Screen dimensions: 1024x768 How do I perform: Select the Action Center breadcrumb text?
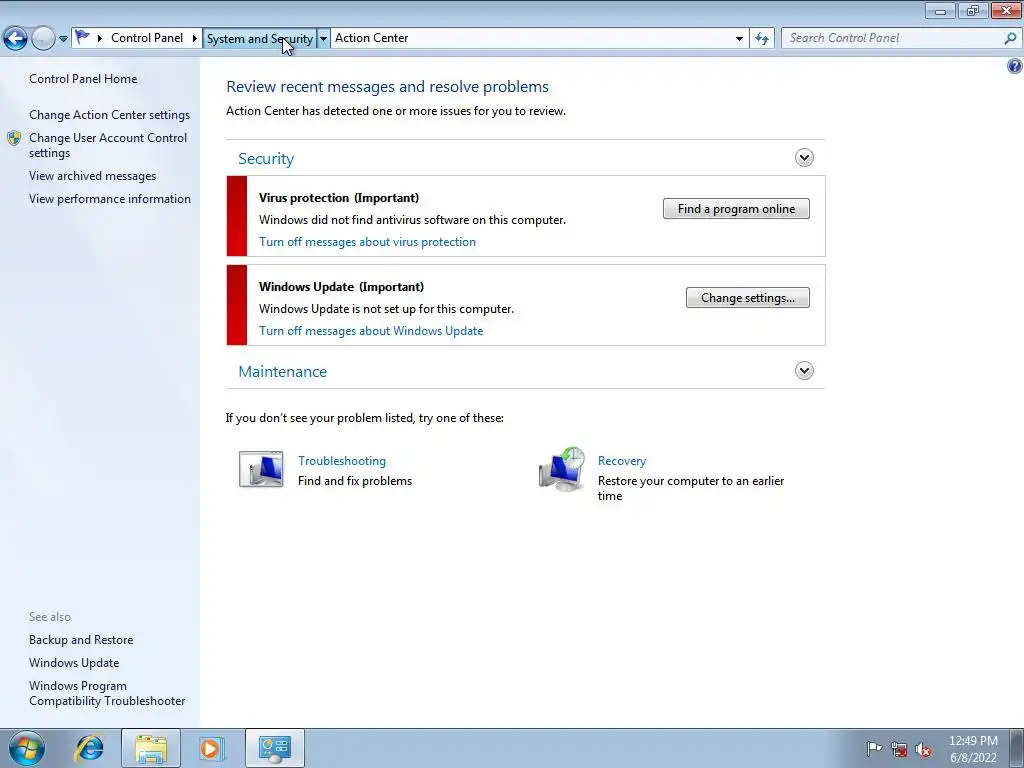[372, 38]
